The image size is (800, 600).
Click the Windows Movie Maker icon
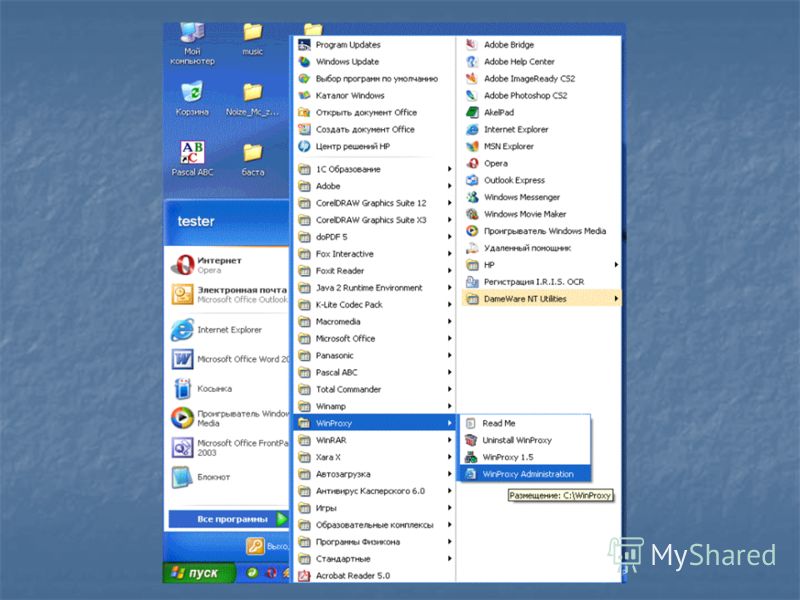[x=472, y=214]
